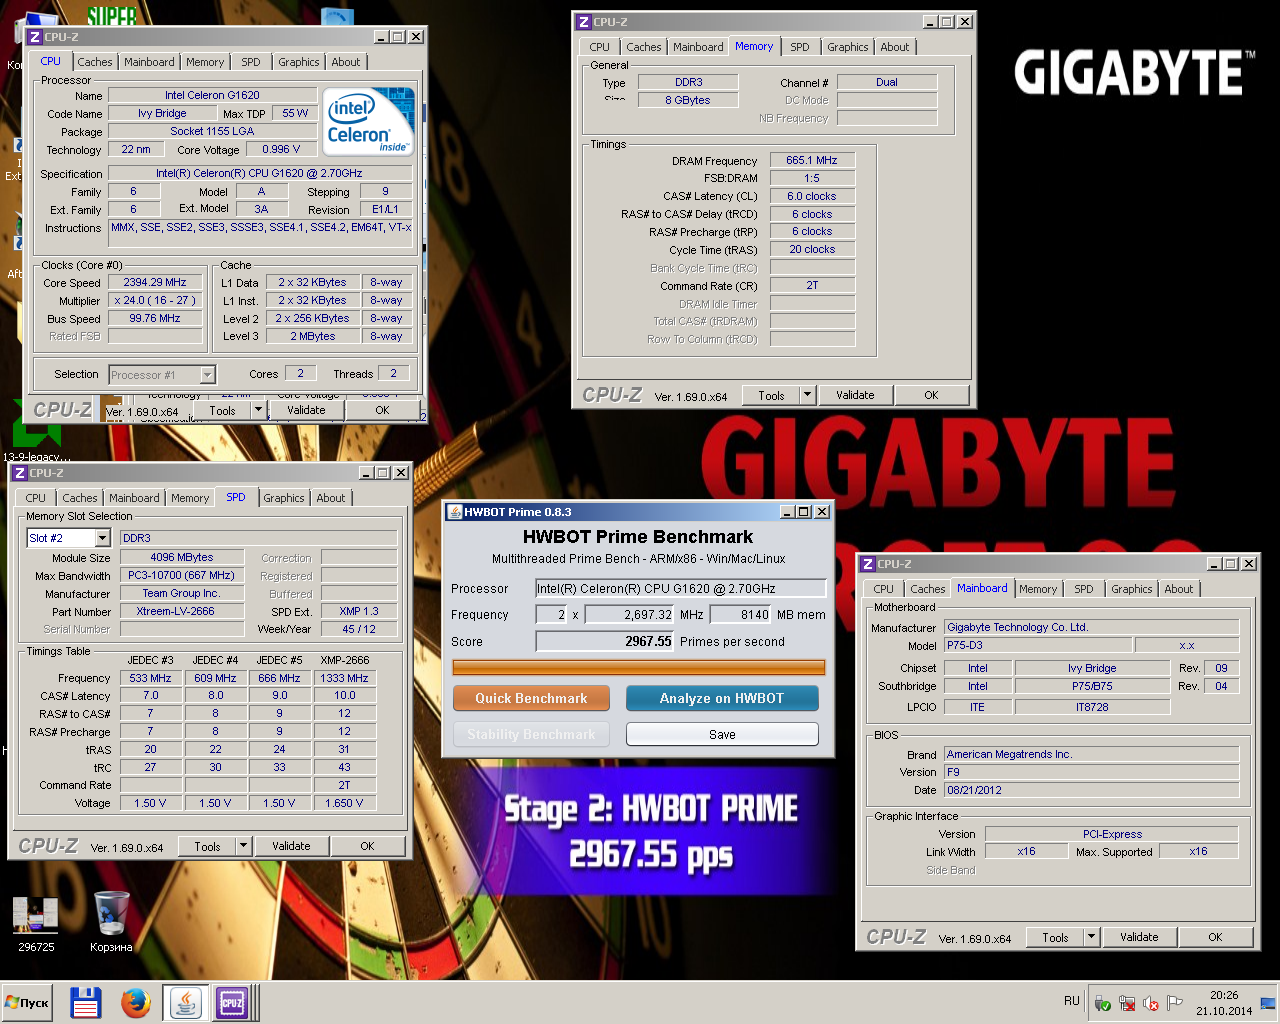The width and height of the screenshot is (1280, 1024).
Task: Open Memory tab in the SPD window
Action: point(190,498)
